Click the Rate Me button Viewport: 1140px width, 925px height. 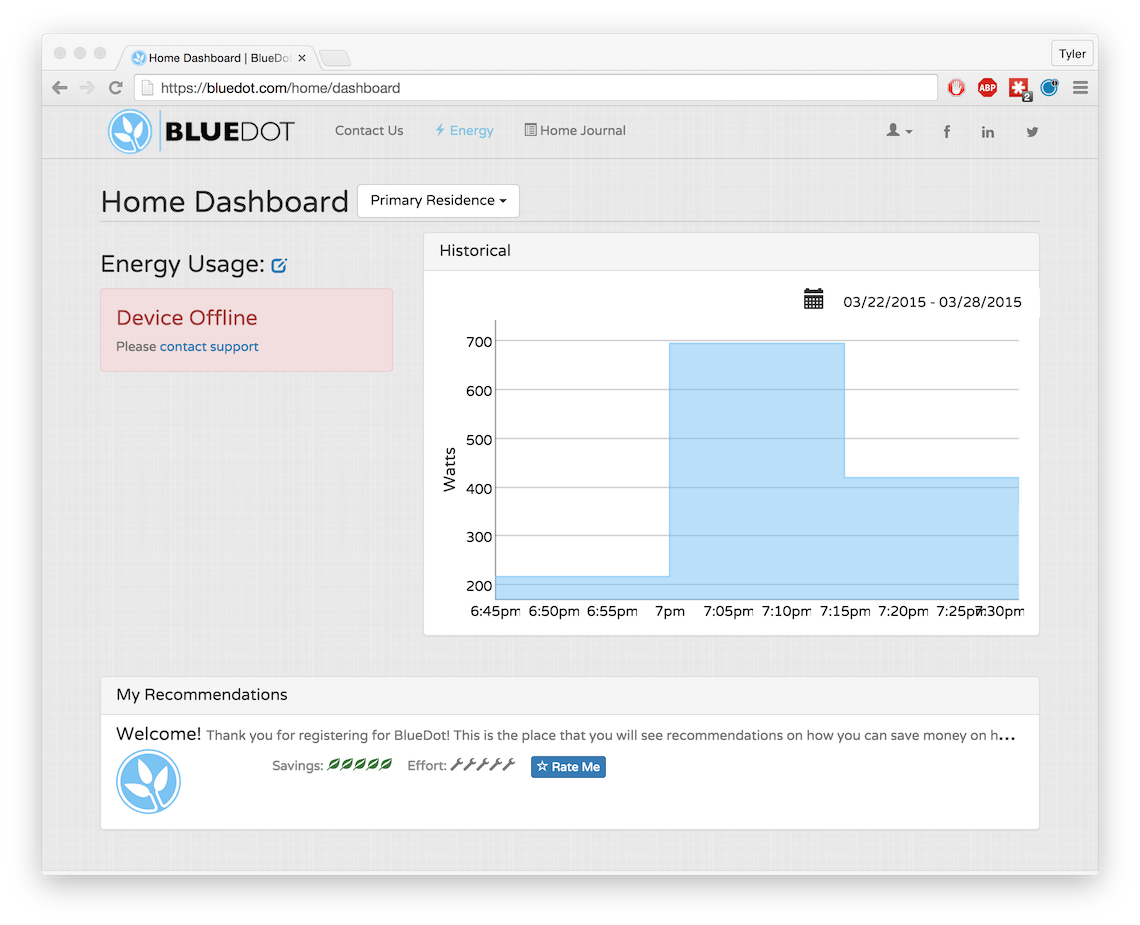click(569, 766)
